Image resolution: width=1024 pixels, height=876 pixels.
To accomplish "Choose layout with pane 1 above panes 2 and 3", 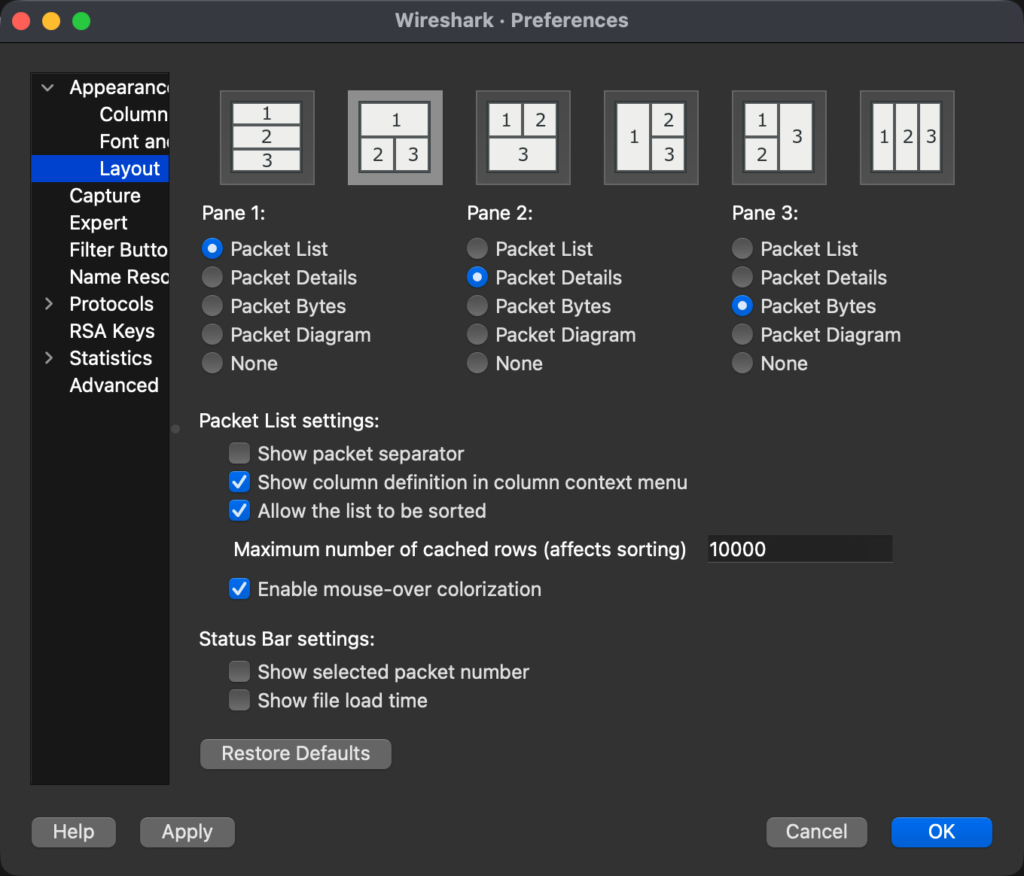I will (x=395, y=138).
